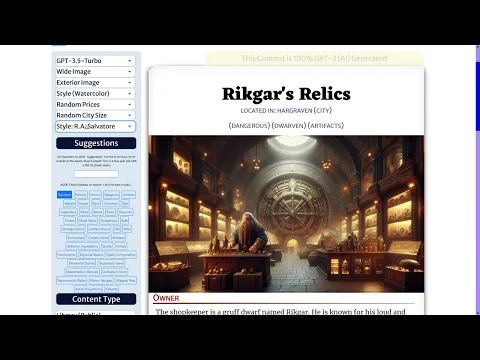Toggle the Staves tag
480x360 pixels.
pos(83,203)
